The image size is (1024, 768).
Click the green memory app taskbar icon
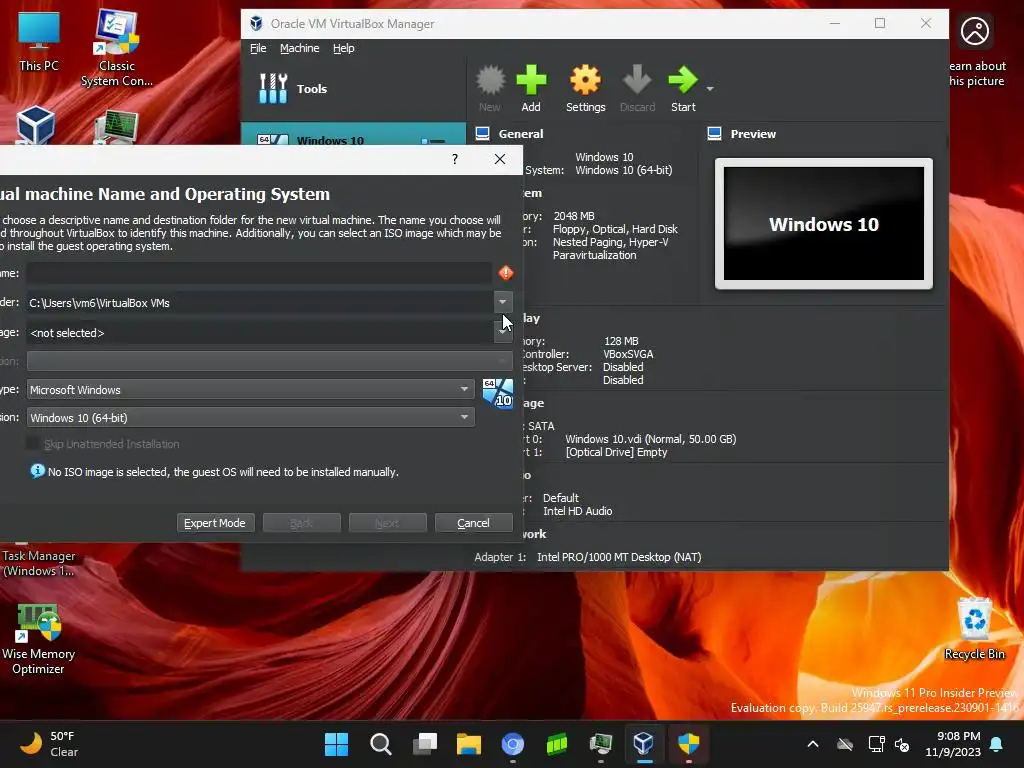point(556,744)
